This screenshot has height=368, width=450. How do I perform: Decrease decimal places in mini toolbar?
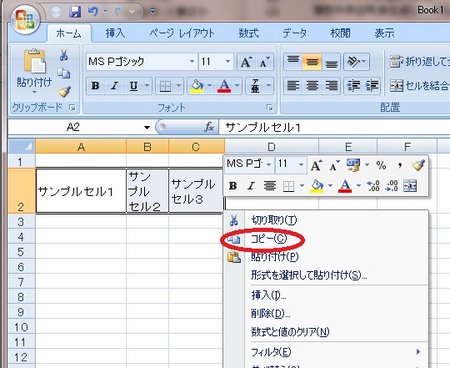(x=391, y=186)
